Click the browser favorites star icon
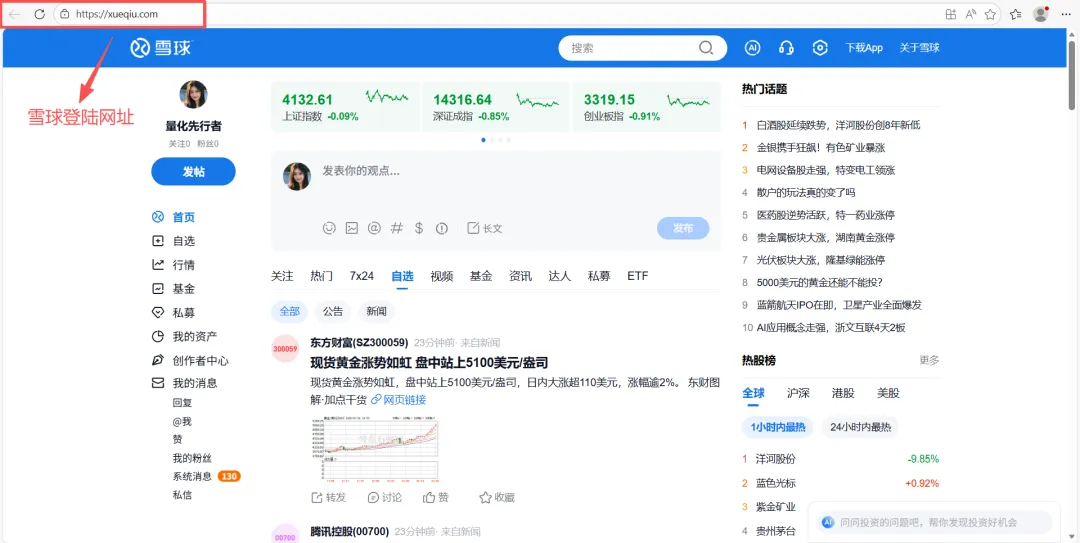1080x543 pixels. click(990, 14)
